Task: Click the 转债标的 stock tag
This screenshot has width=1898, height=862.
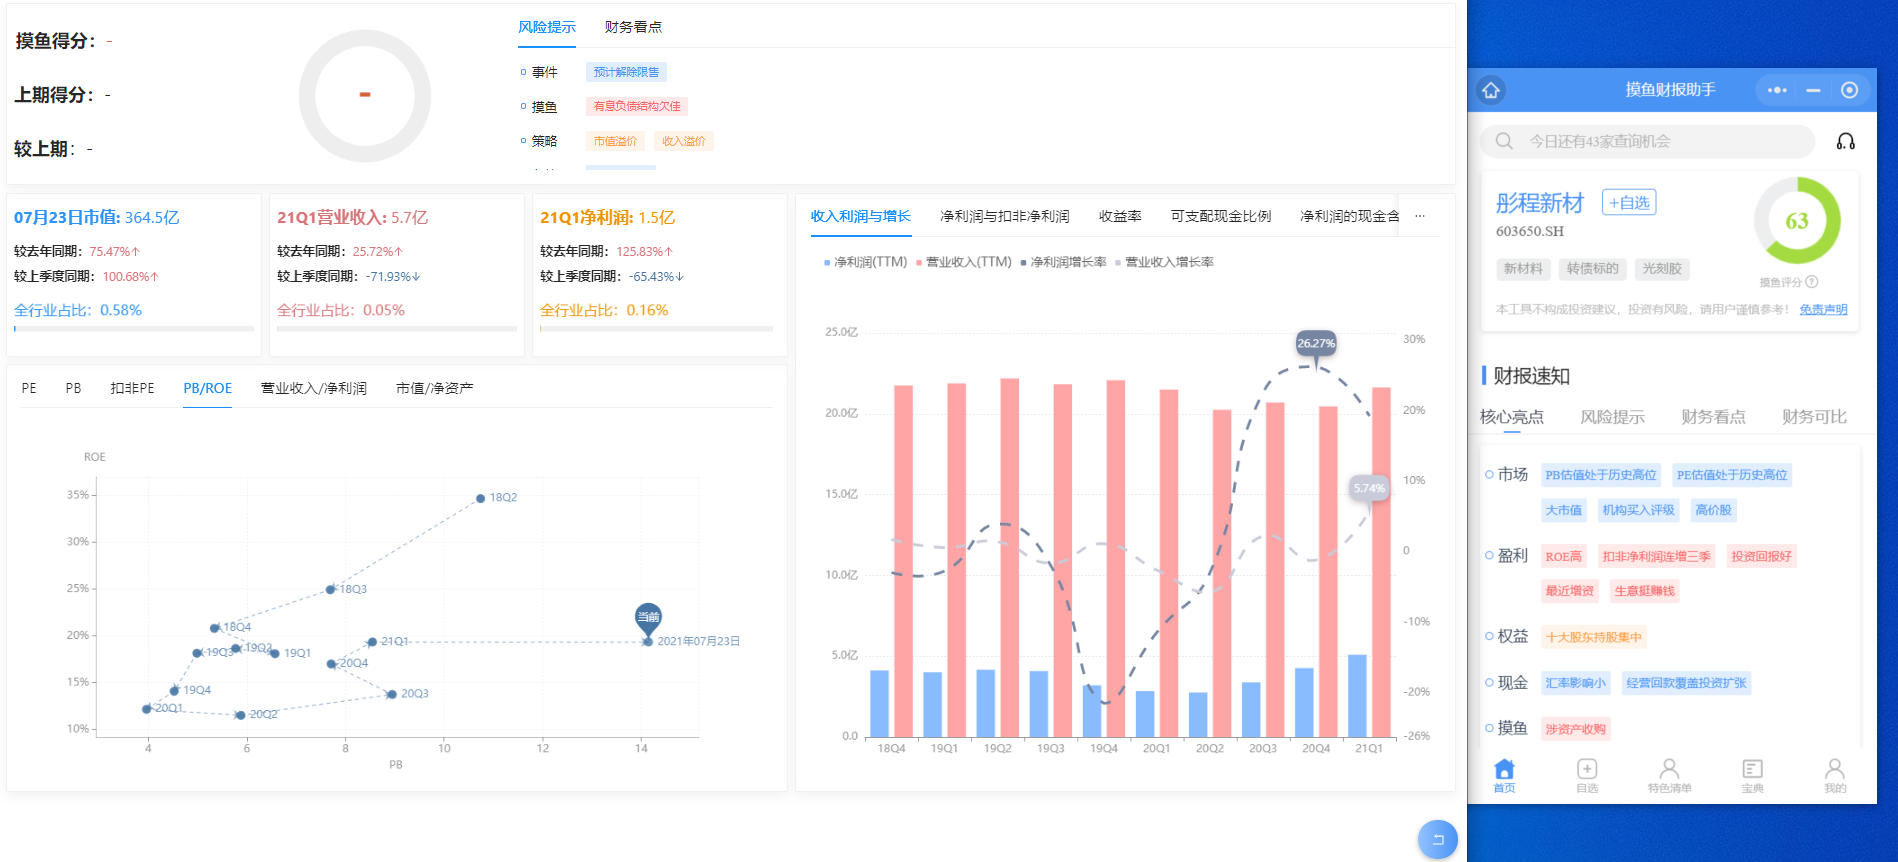Action: (x=1592, y=269)
